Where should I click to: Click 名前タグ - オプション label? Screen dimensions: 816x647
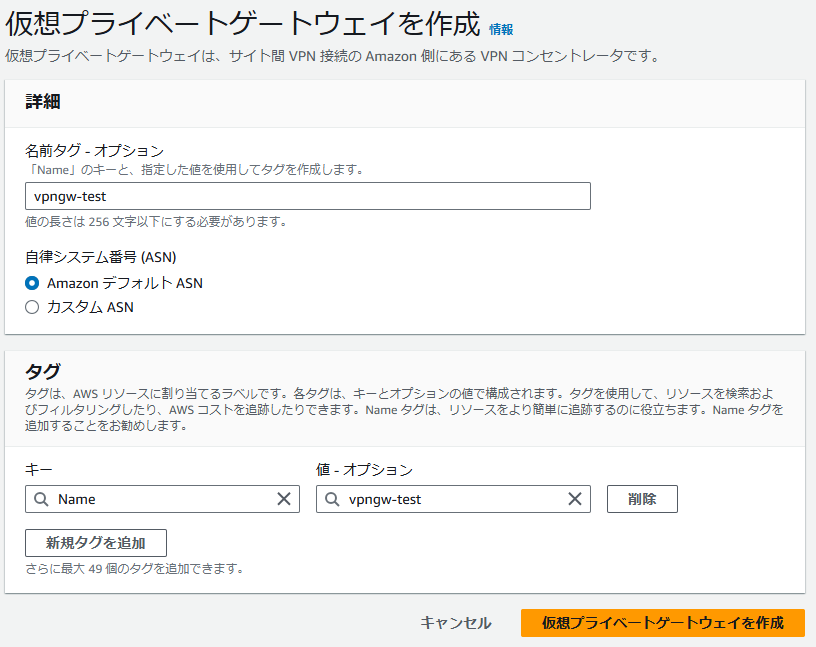[95, 151]
